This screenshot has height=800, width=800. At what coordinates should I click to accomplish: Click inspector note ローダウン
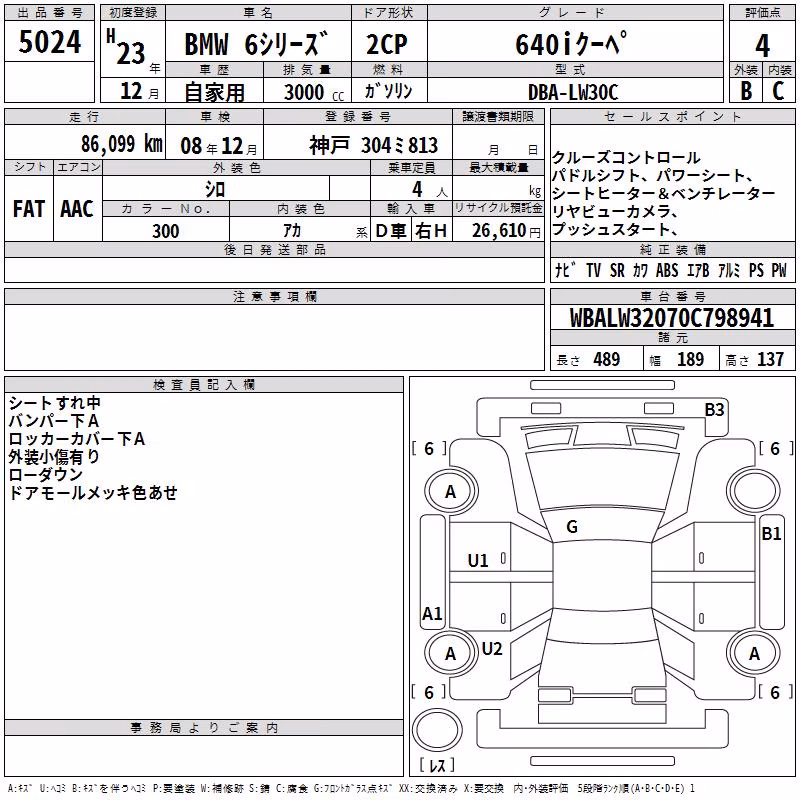pyautogui.click(x=45, y=474)
